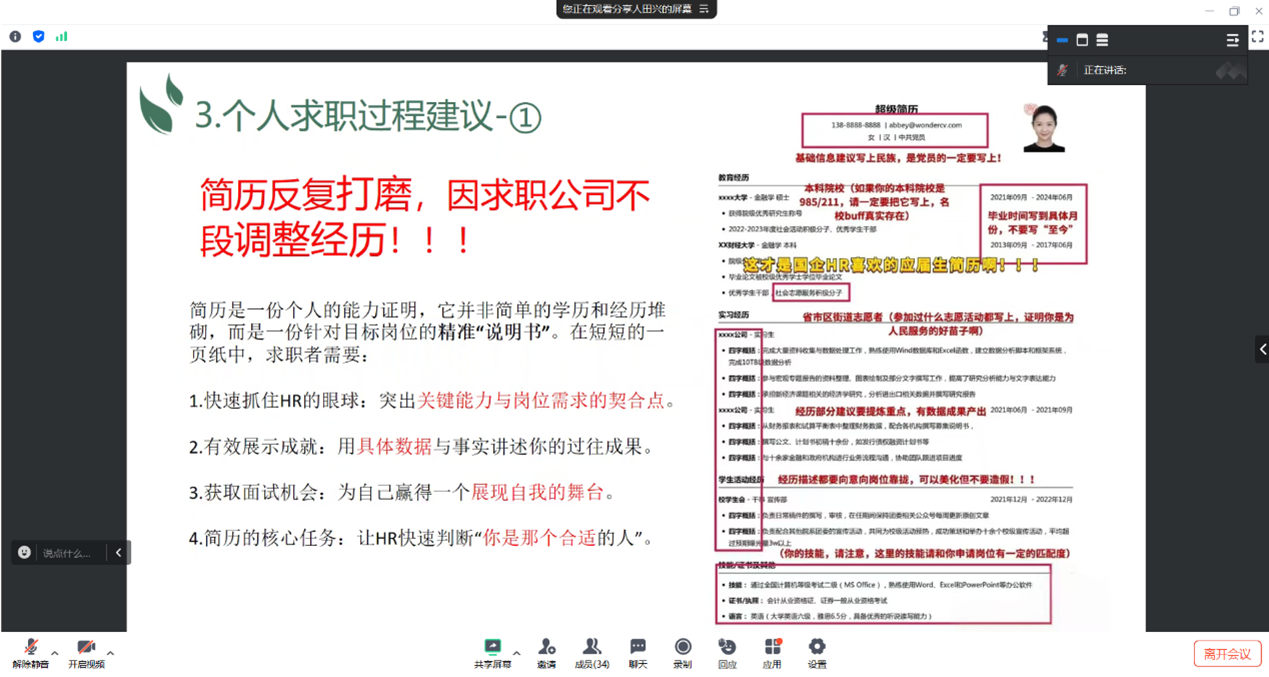Open the meeting info icon
The height and width of the screenshot is (677, 1269).
pyautogui.click(x=15, y=36)
